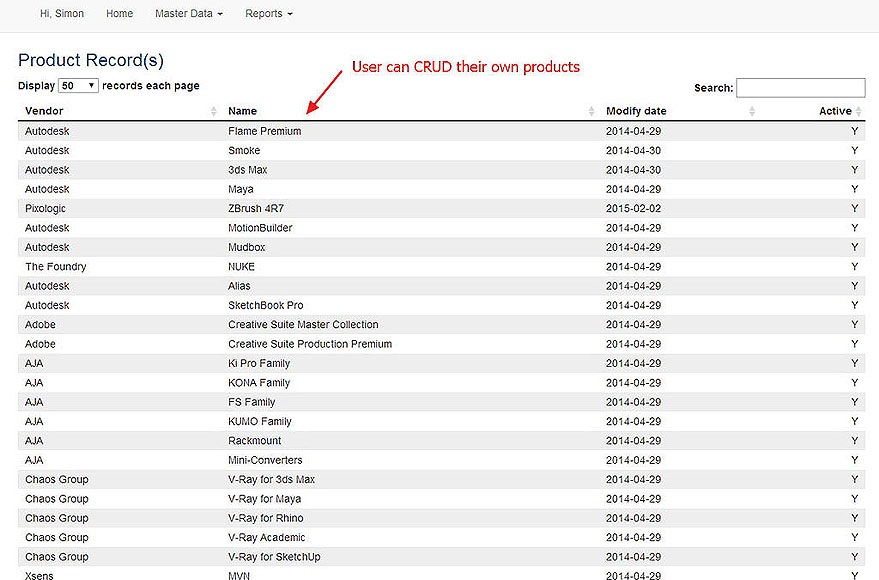This screenshot has width=879, height=580.
Task: Open the Rackmount product record
Action: (255, 441)
